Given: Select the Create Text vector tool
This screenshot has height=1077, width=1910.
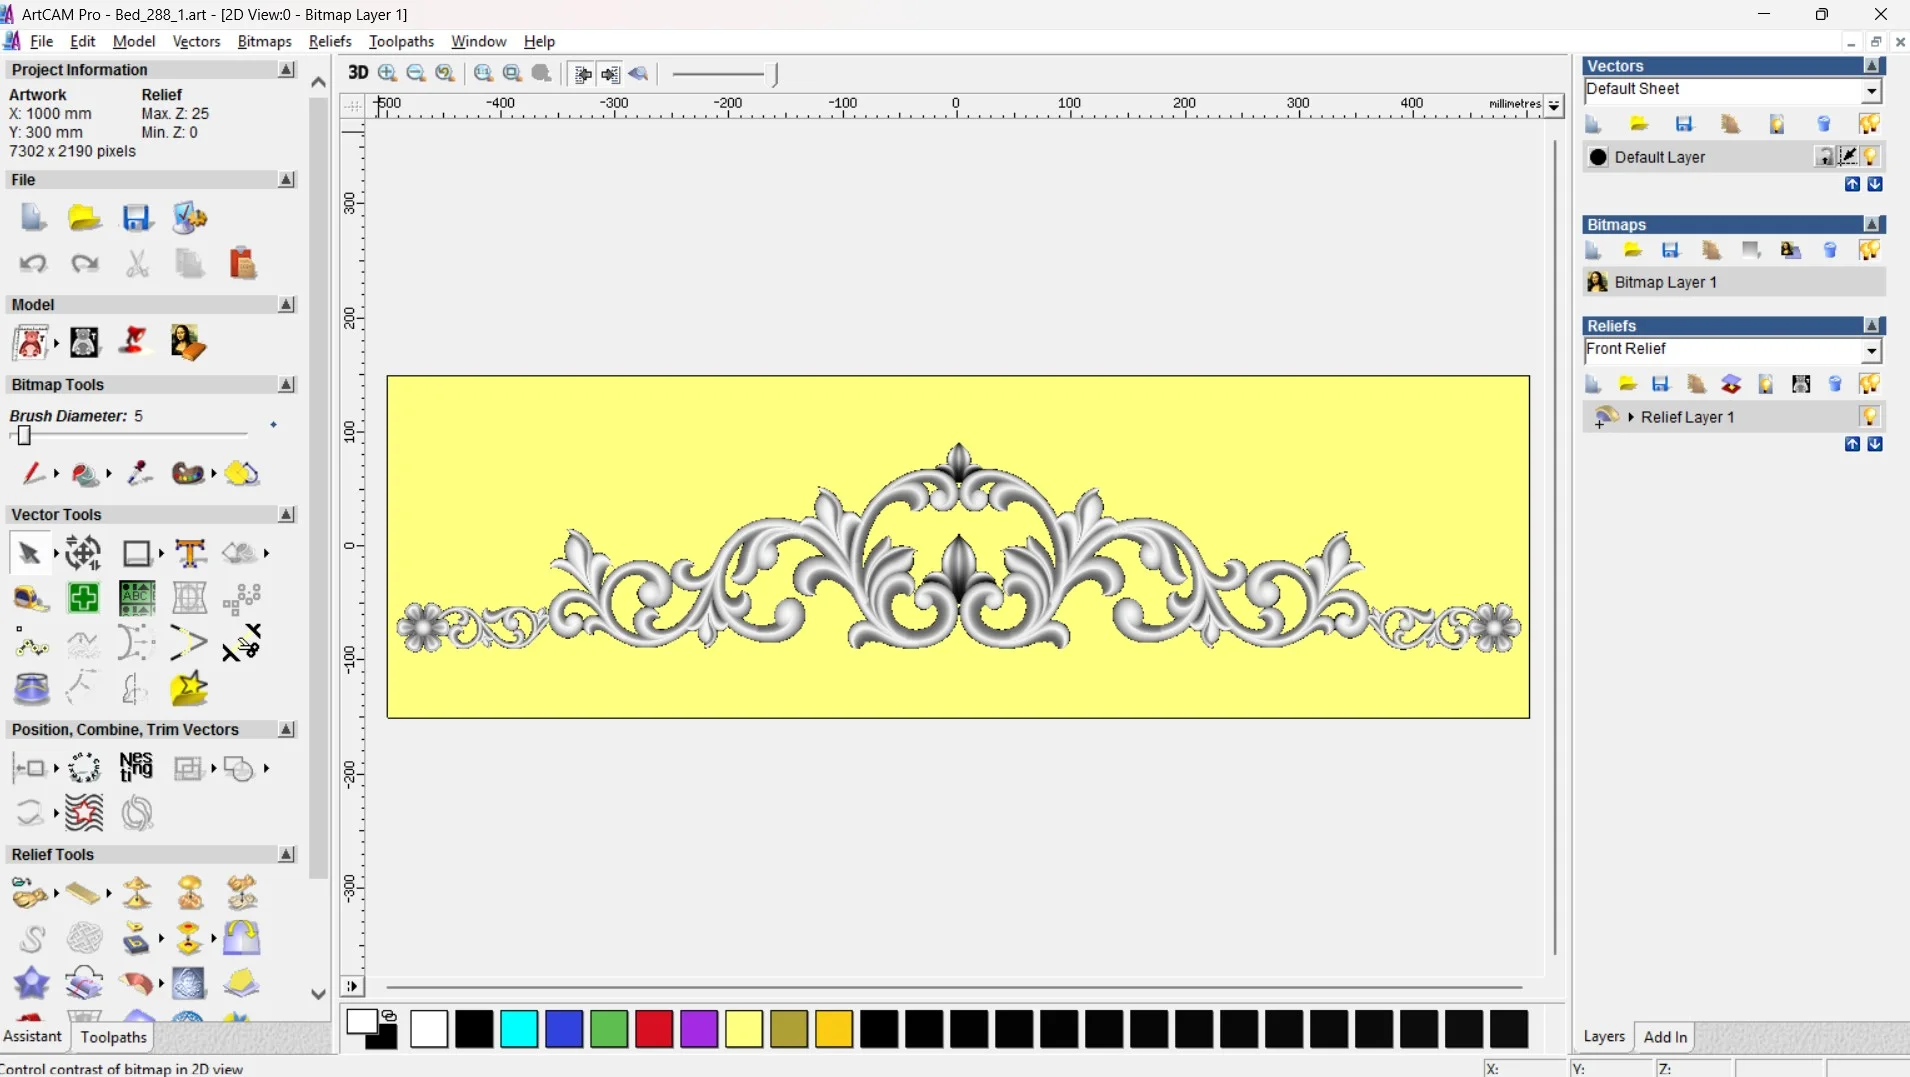Looking at the screenshot, I should (x=190, y=553).
